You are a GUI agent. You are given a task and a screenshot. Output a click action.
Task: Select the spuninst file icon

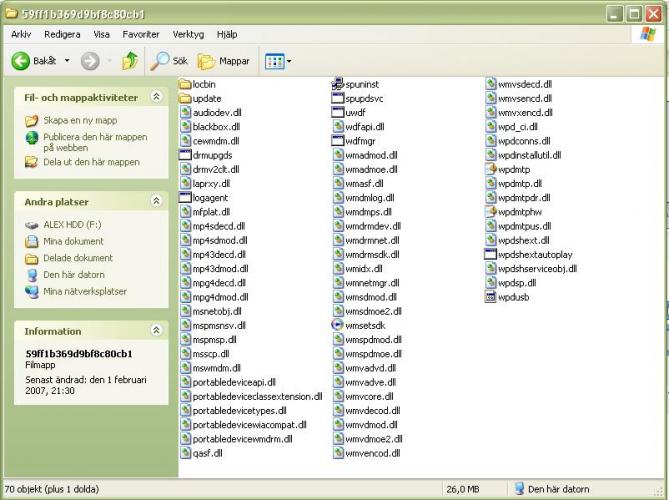click(338, 85)
